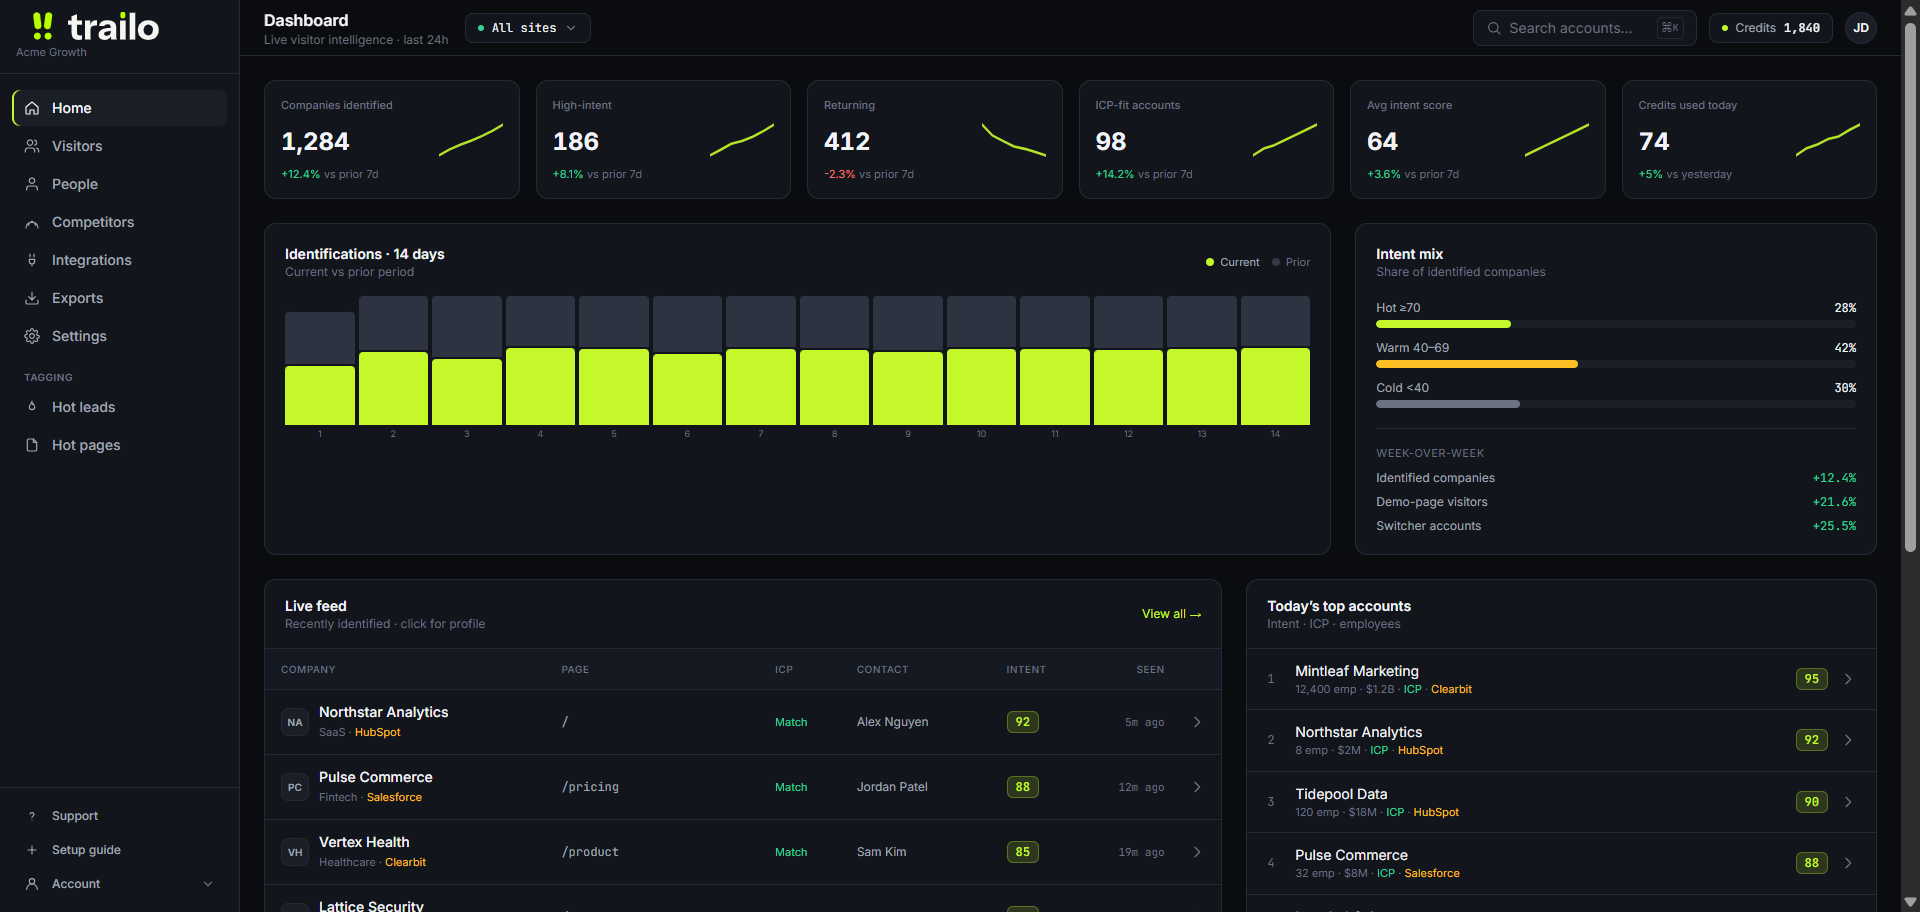Click the Account user icon
This screenshot has width=1920, height=912.
point(32,884)
